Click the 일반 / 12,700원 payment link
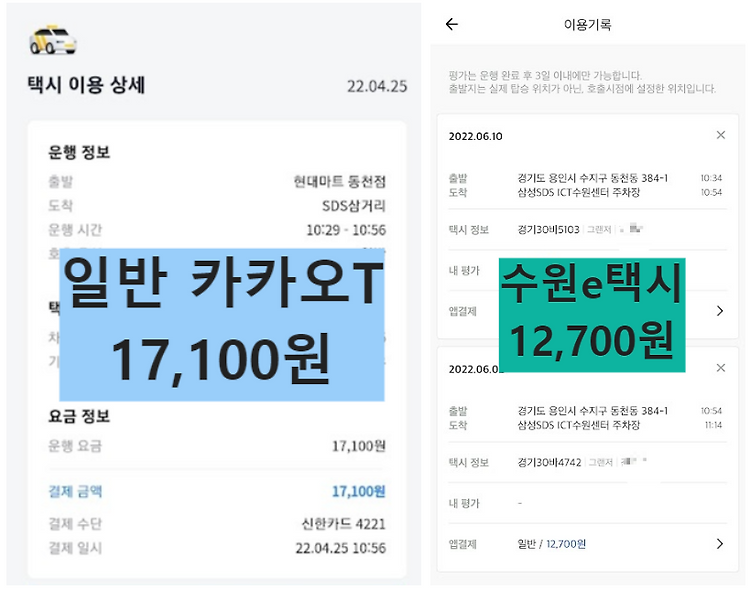This screenshot has height=589, width=750. (x=551, y=544)
